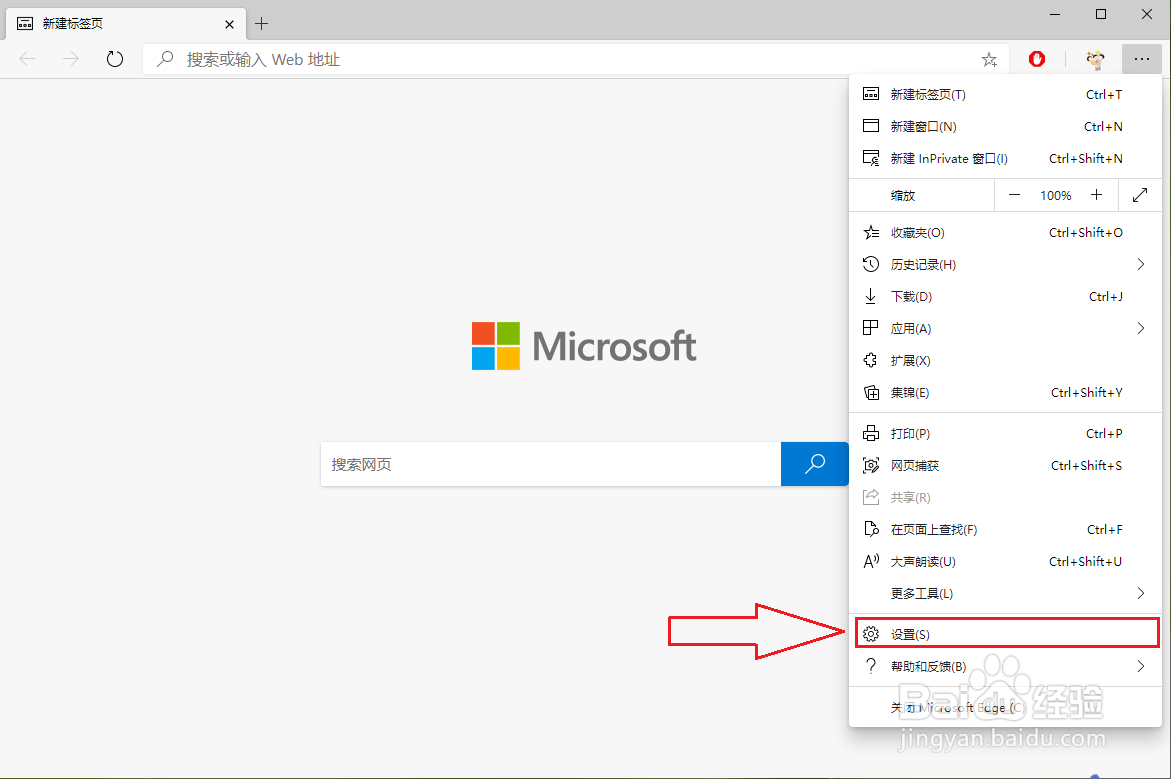Choose 新建窗口(N) menu item
The image size is (1171, 779).
click(1005, 126)
